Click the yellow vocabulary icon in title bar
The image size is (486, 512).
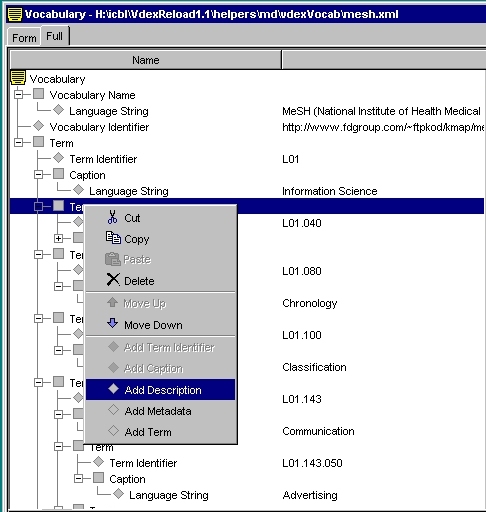pyautogui.click(x=15, y=14)
